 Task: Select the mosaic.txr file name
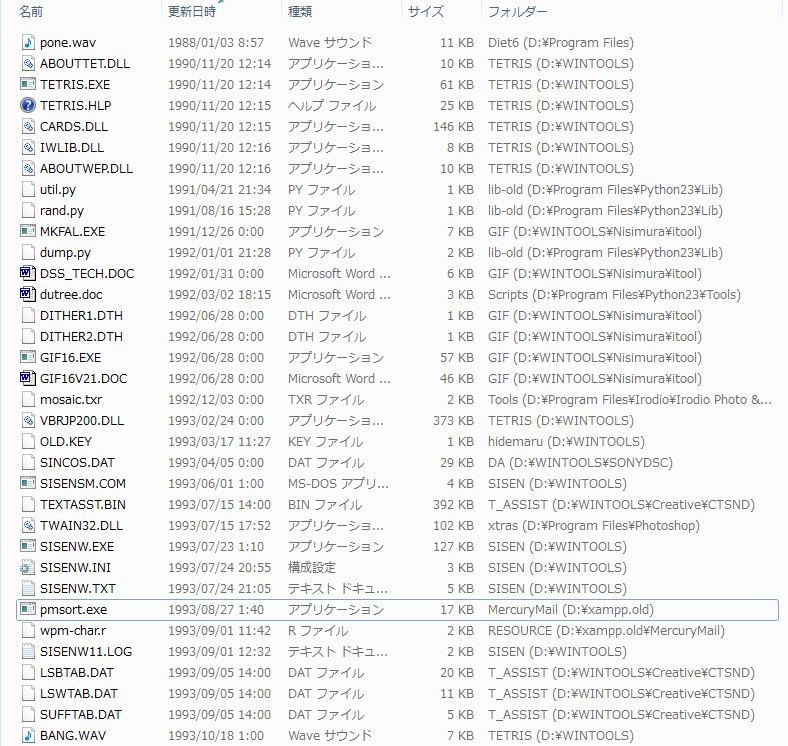[x=71, y=400]
